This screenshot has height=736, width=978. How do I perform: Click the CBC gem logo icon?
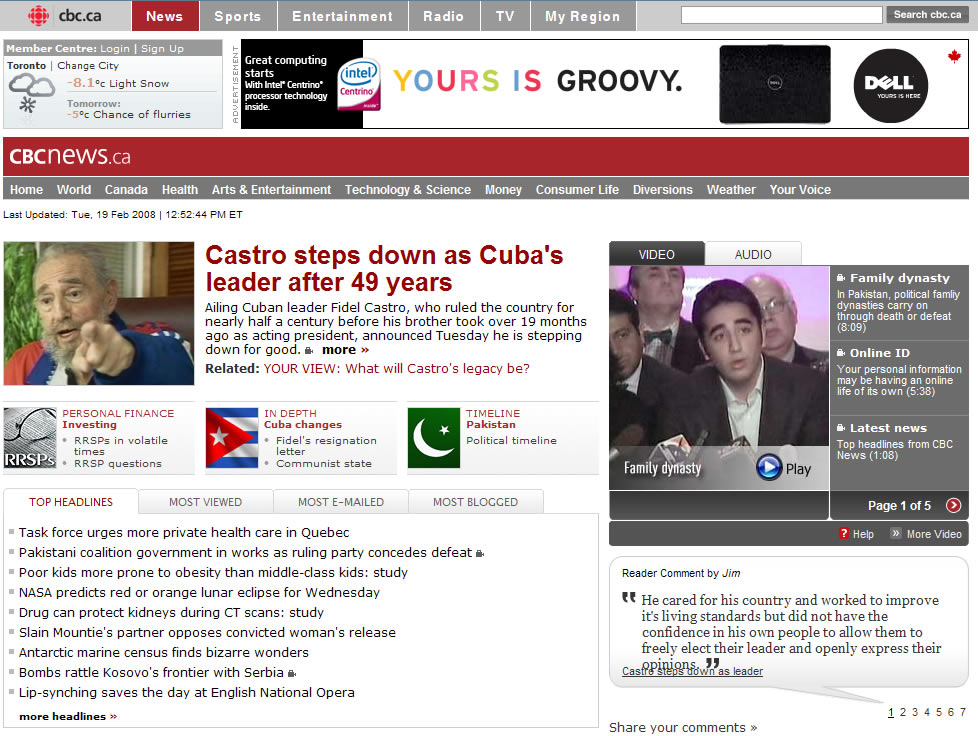[39, 15]
